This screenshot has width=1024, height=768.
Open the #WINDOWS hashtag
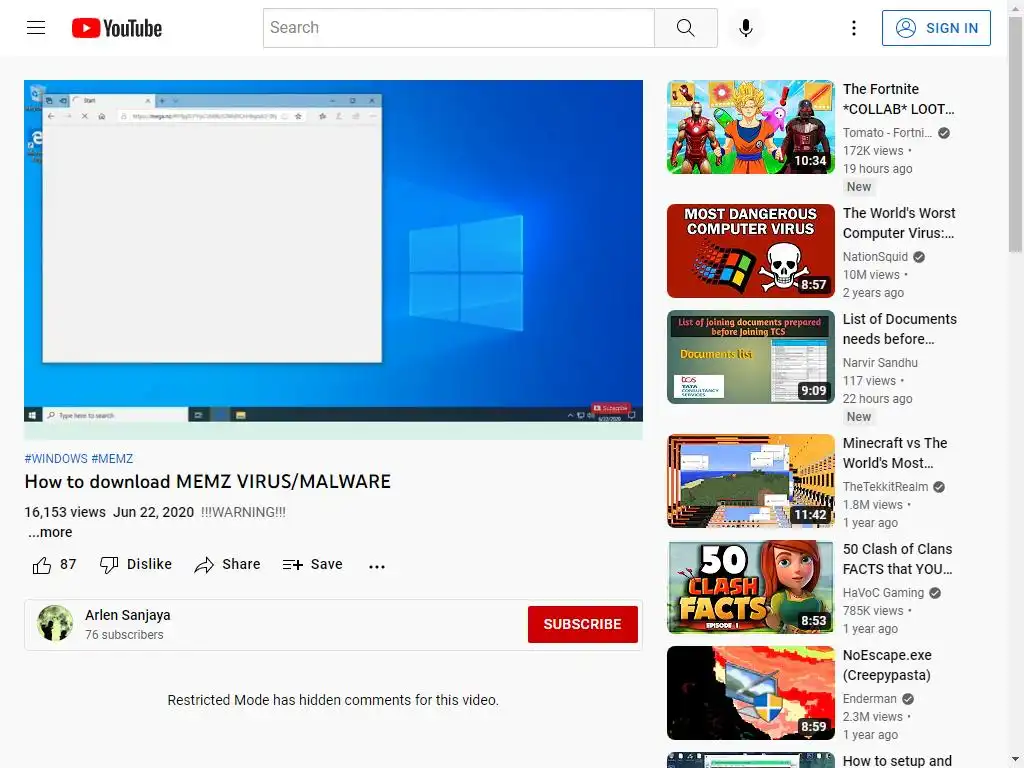56,458
